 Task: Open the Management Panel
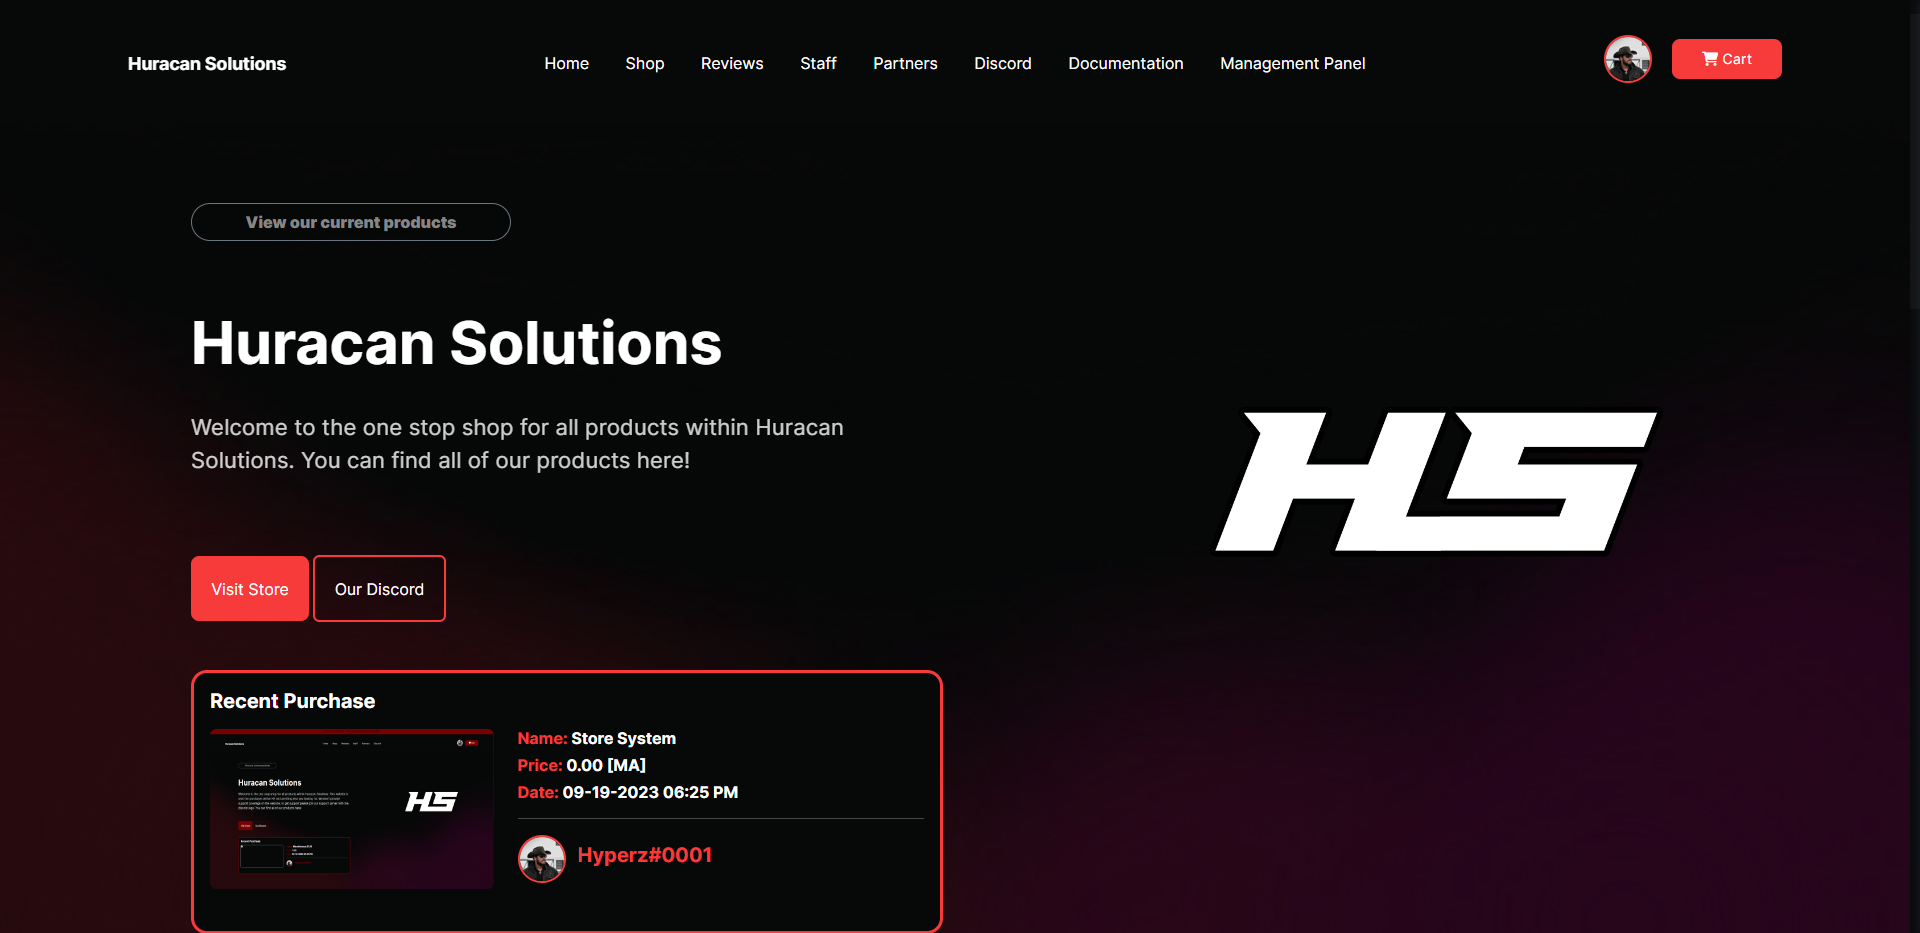[x=1293, y=63]
